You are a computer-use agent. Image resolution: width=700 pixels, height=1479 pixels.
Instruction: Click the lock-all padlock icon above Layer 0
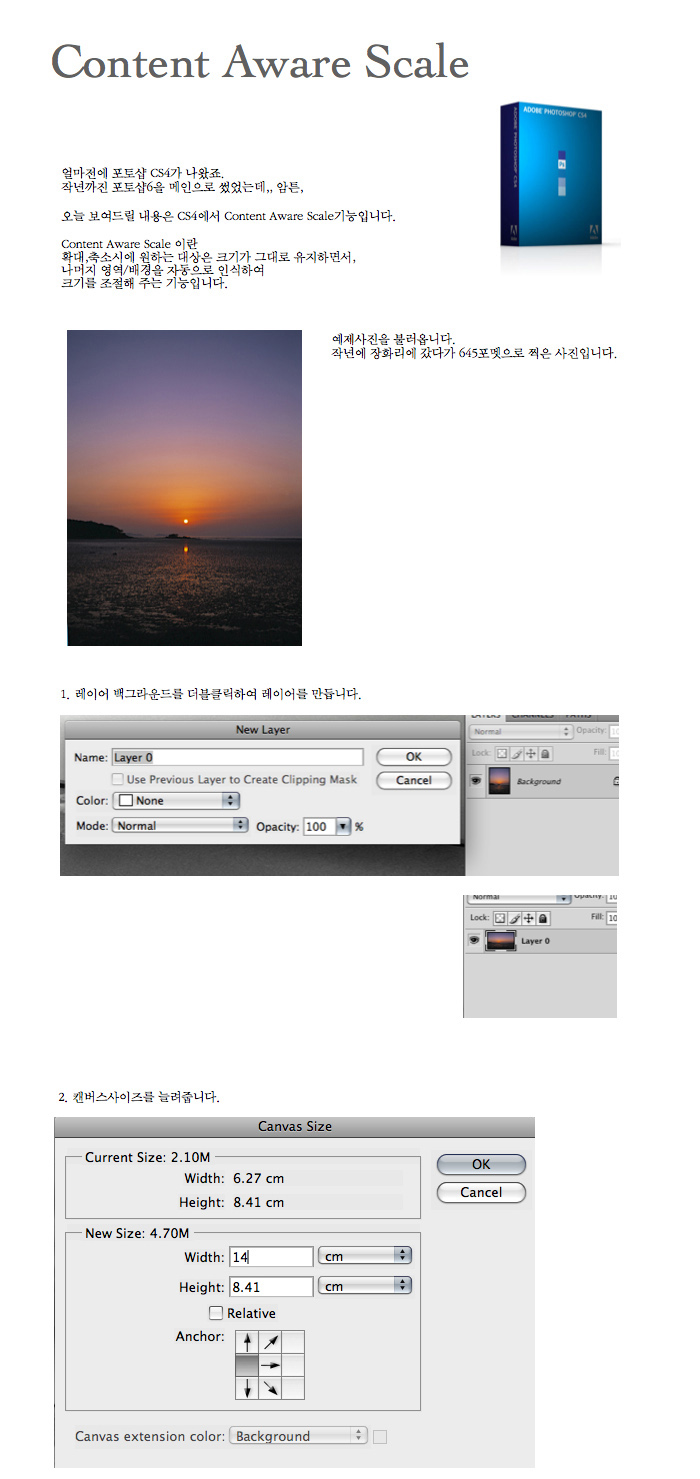tap(543, 918)
